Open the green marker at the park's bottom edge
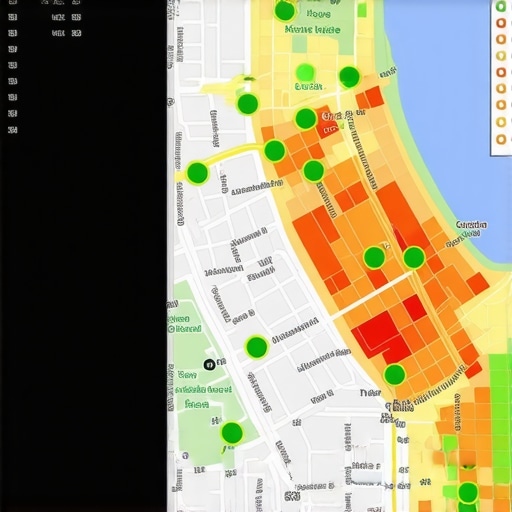The width and height of the screenshot is (512, 512). coord(232,433)
